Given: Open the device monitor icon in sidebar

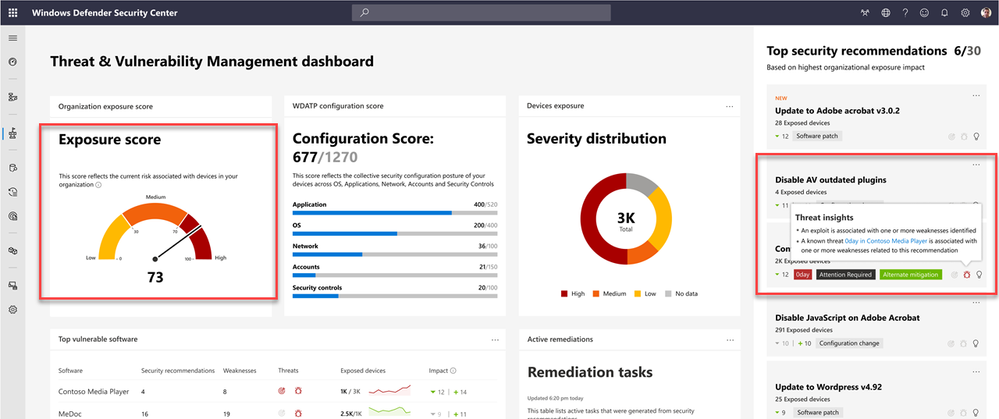Looking at the screenshot, I should (12, 286).
